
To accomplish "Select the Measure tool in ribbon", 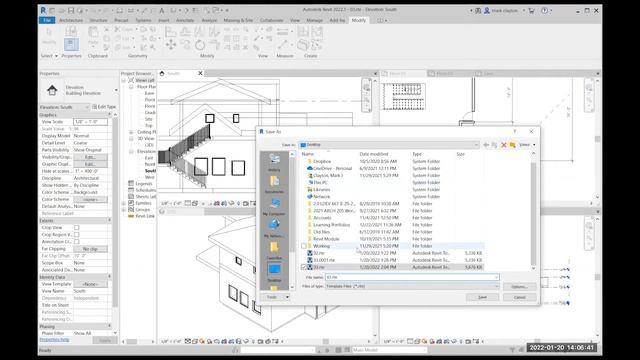I will point(282,44).
